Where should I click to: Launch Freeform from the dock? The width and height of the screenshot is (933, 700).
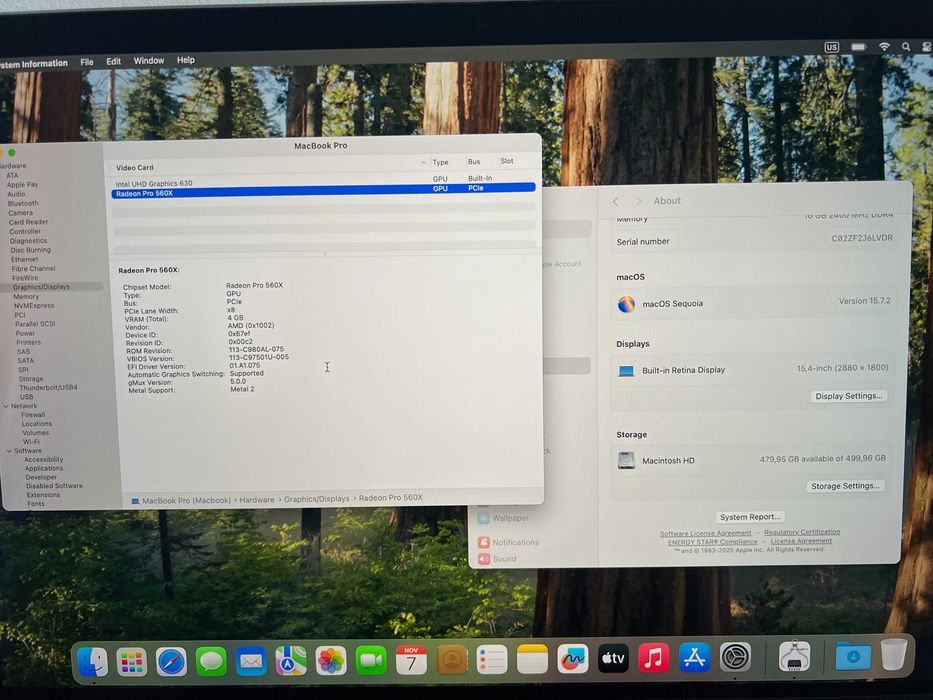point(572,659)
